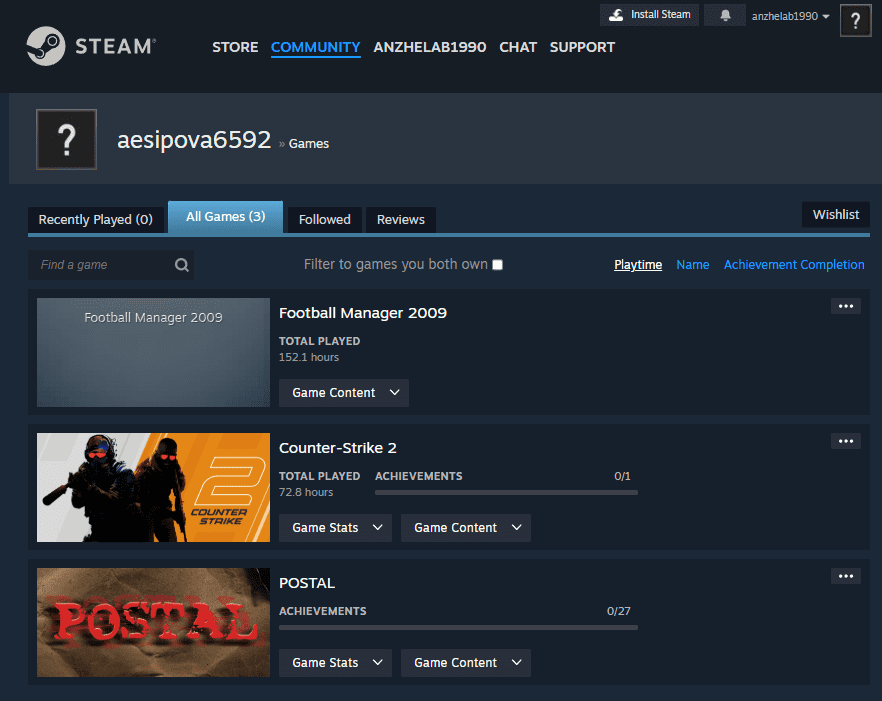Sort the games list by Name
Viewport: 882px width, 701px height.
click(x=693, y=264)
